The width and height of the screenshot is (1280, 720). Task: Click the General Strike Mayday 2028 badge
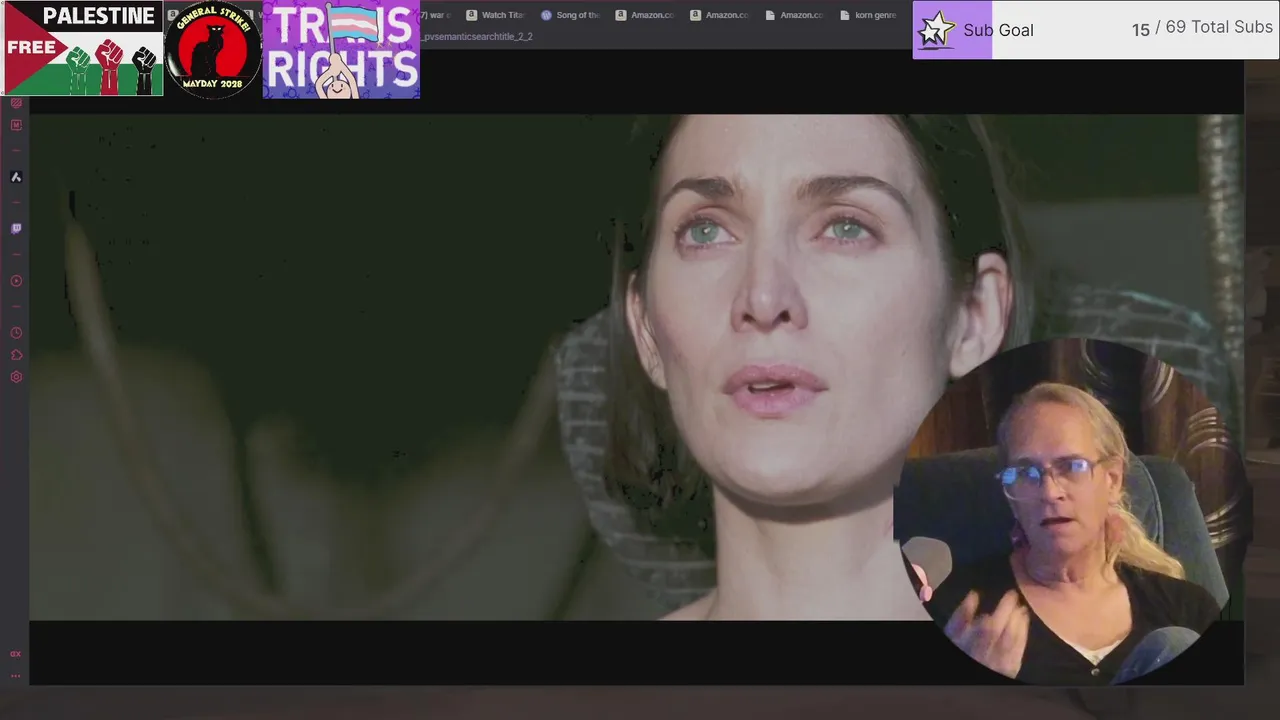click(212, 49)
